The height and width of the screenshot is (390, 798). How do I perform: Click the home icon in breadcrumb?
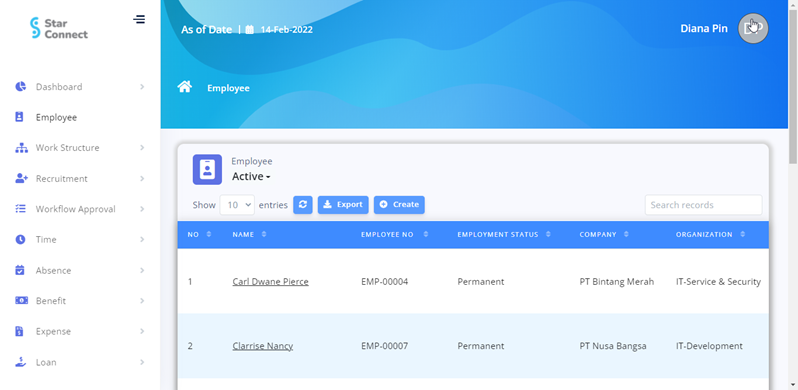click(x=185, y=87)
